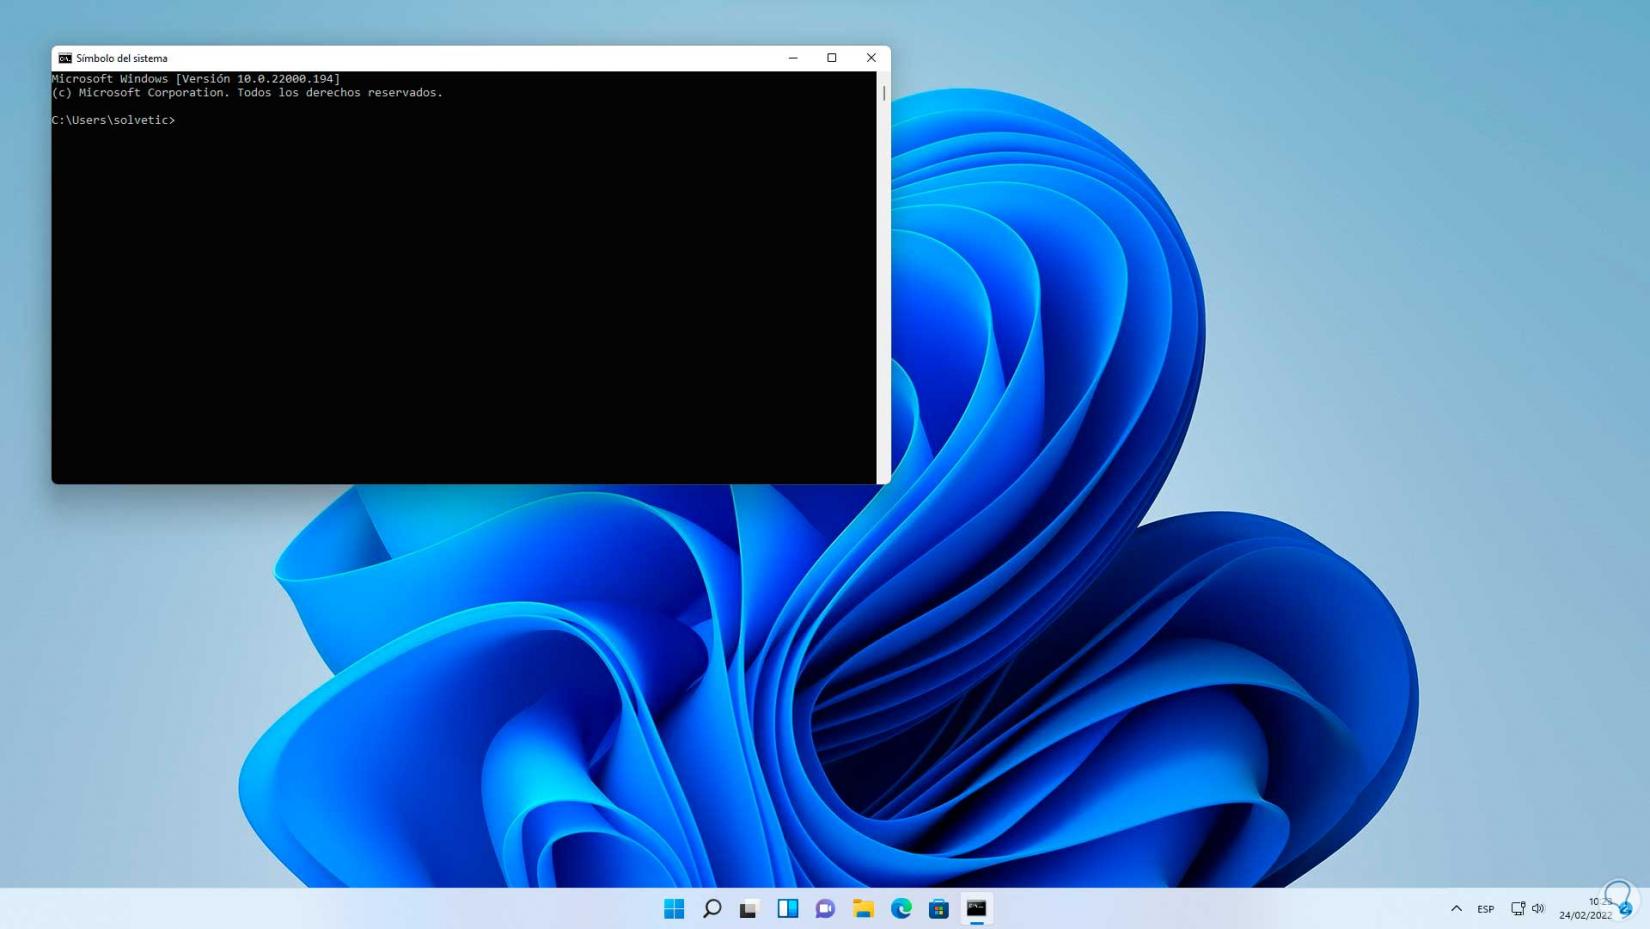The width and height of the screenshot is (1650, 929).
Task: Minimize the Símbolo del sistema window
Action: pyautogui.click(x=793, y=58)
